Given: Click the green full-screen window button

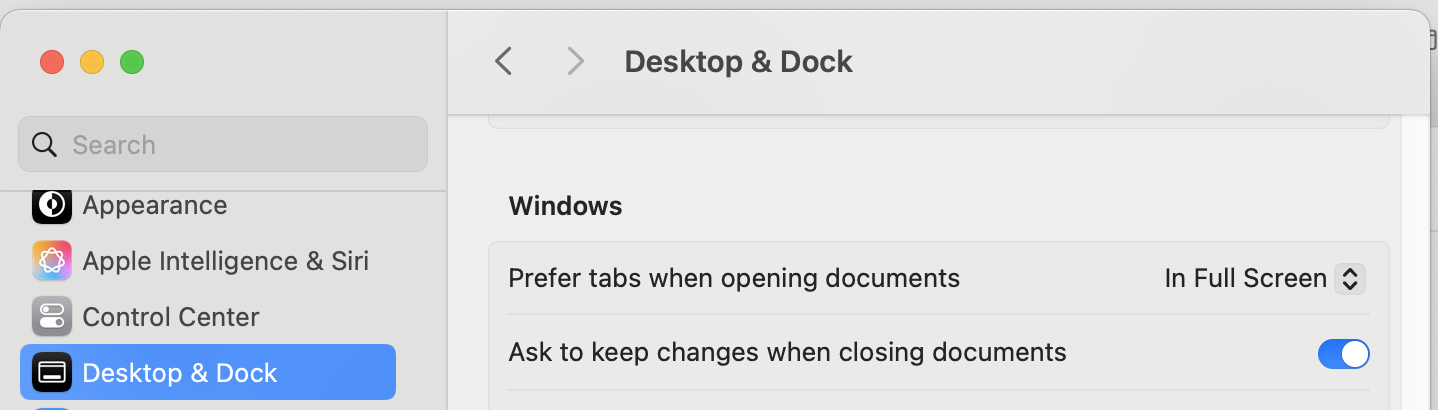Looking at the screenshot, I should (x=132, y=62).
